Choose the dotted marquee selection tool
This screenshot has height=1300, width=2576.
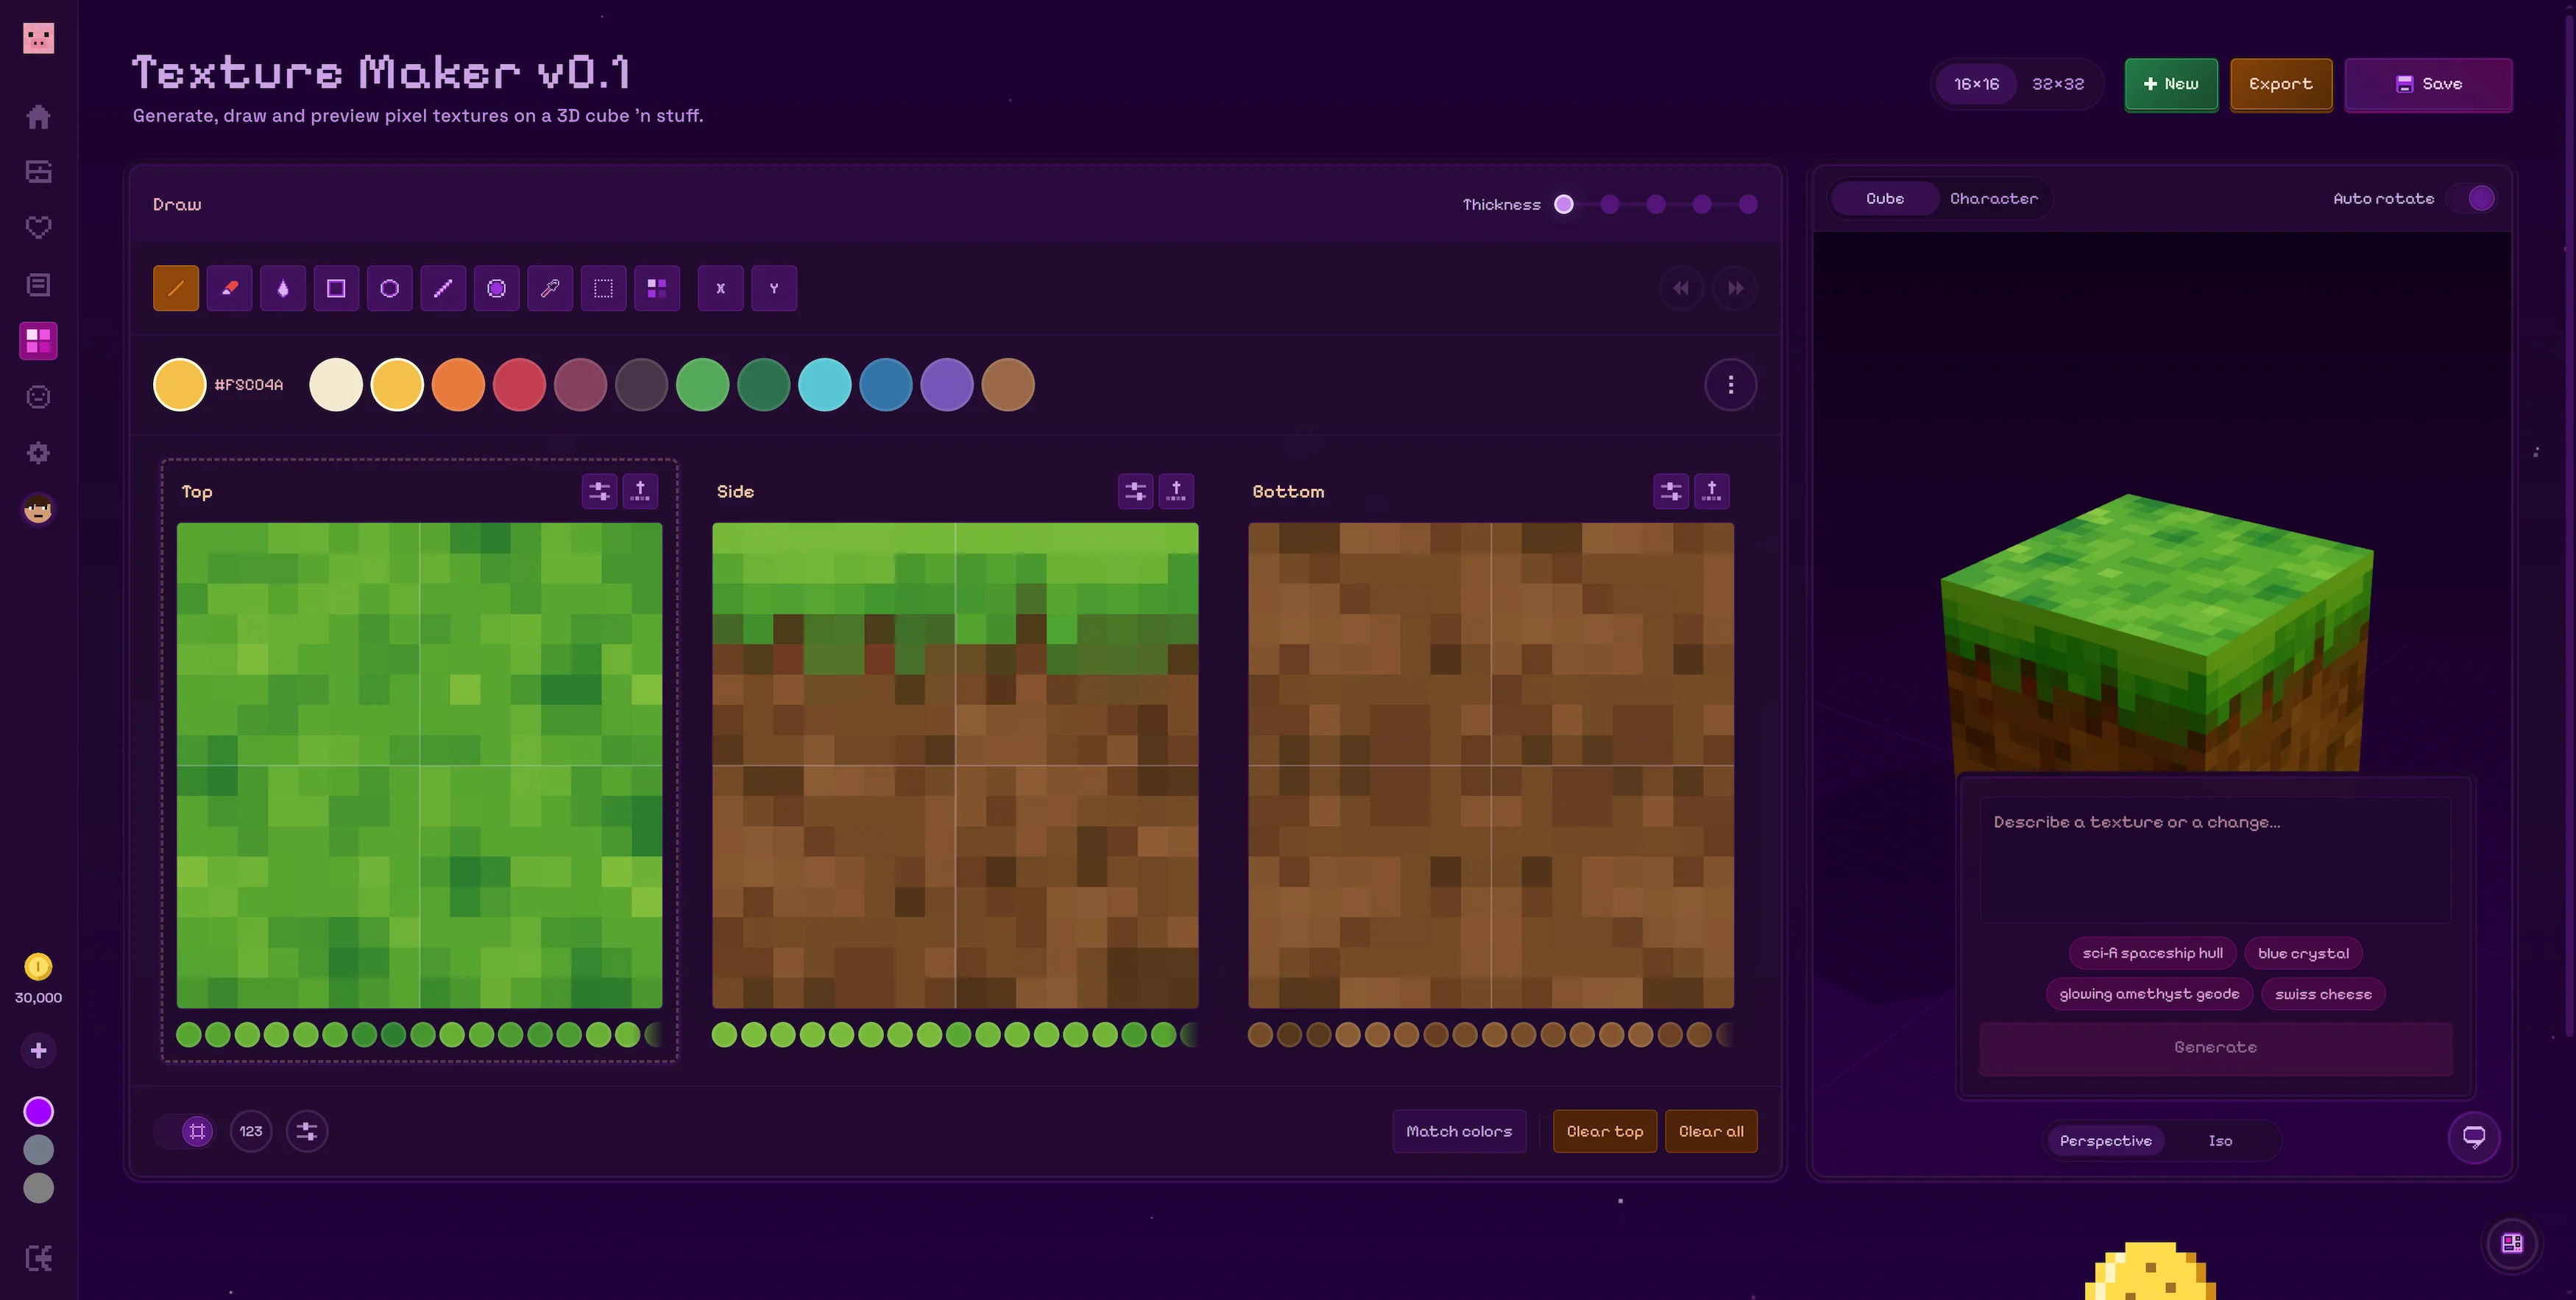tap(604, 288)
